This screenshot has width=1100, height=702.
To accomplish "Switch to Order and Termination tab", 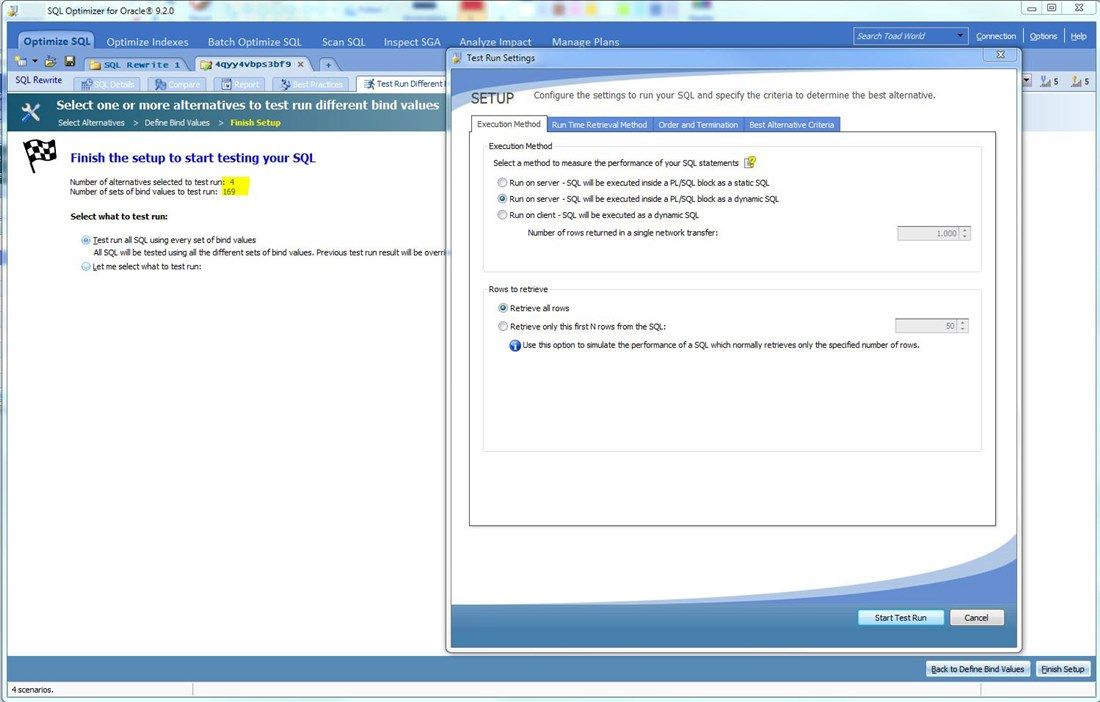I will pyautogui.click(x=698, y=125).
